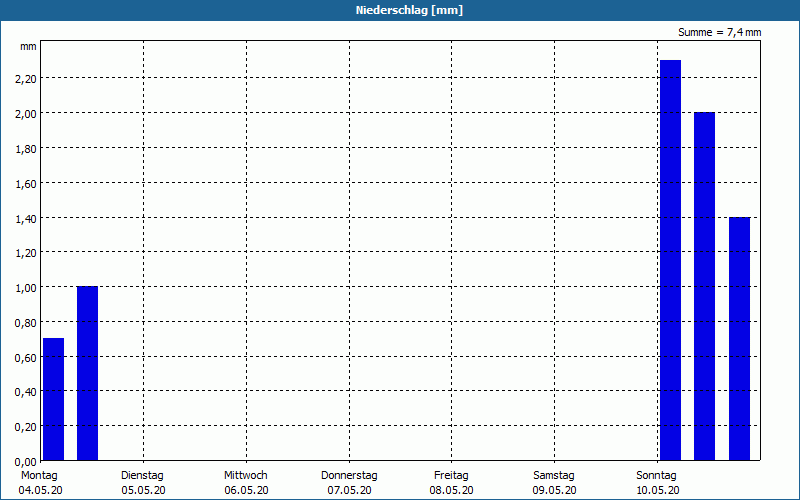Select the date 07.05.20
The width and height of the screenshot is (800, 500).
click(x=349, y=491)
